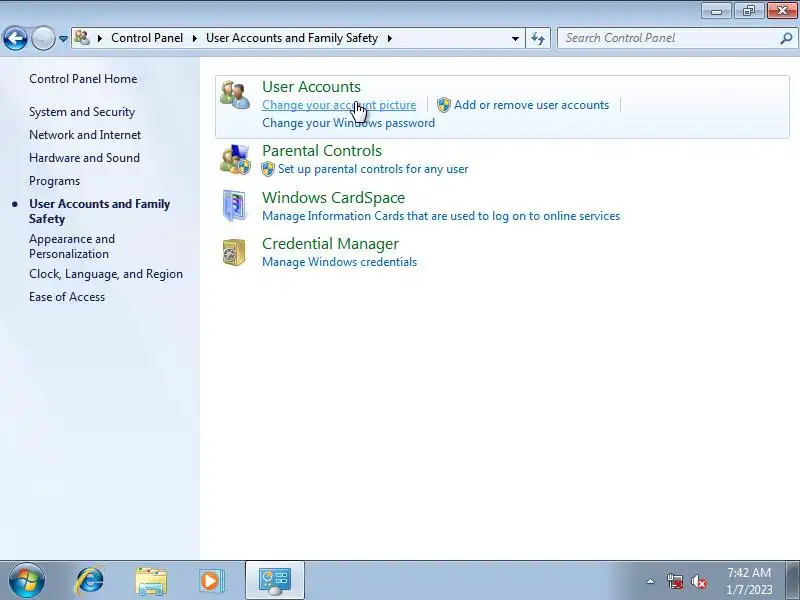Click the Control Panel taskbar button

(275, 581)
